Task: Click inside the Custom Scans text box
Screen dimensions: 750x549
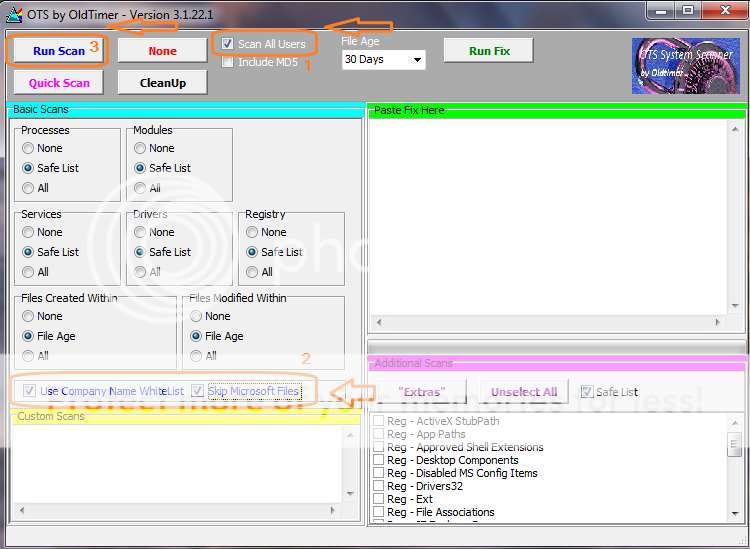Action: [x=176, y=464]
